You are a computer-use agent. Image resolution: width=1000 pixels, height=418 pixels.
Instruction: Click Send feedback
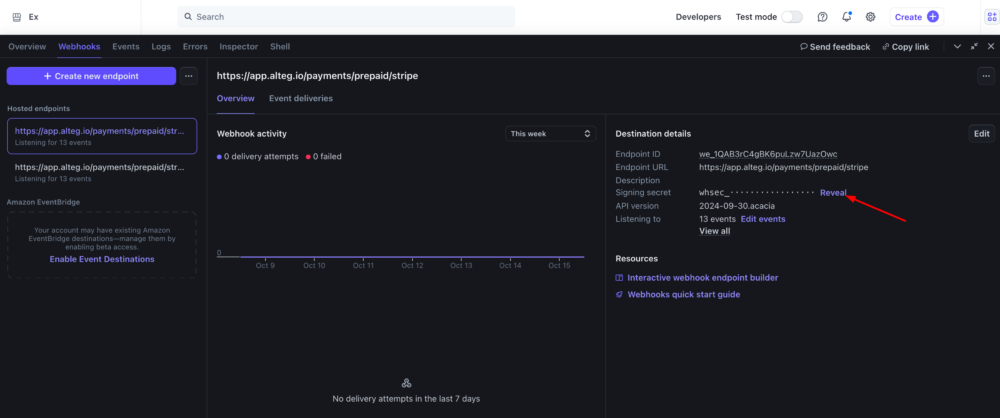[835, 47]
